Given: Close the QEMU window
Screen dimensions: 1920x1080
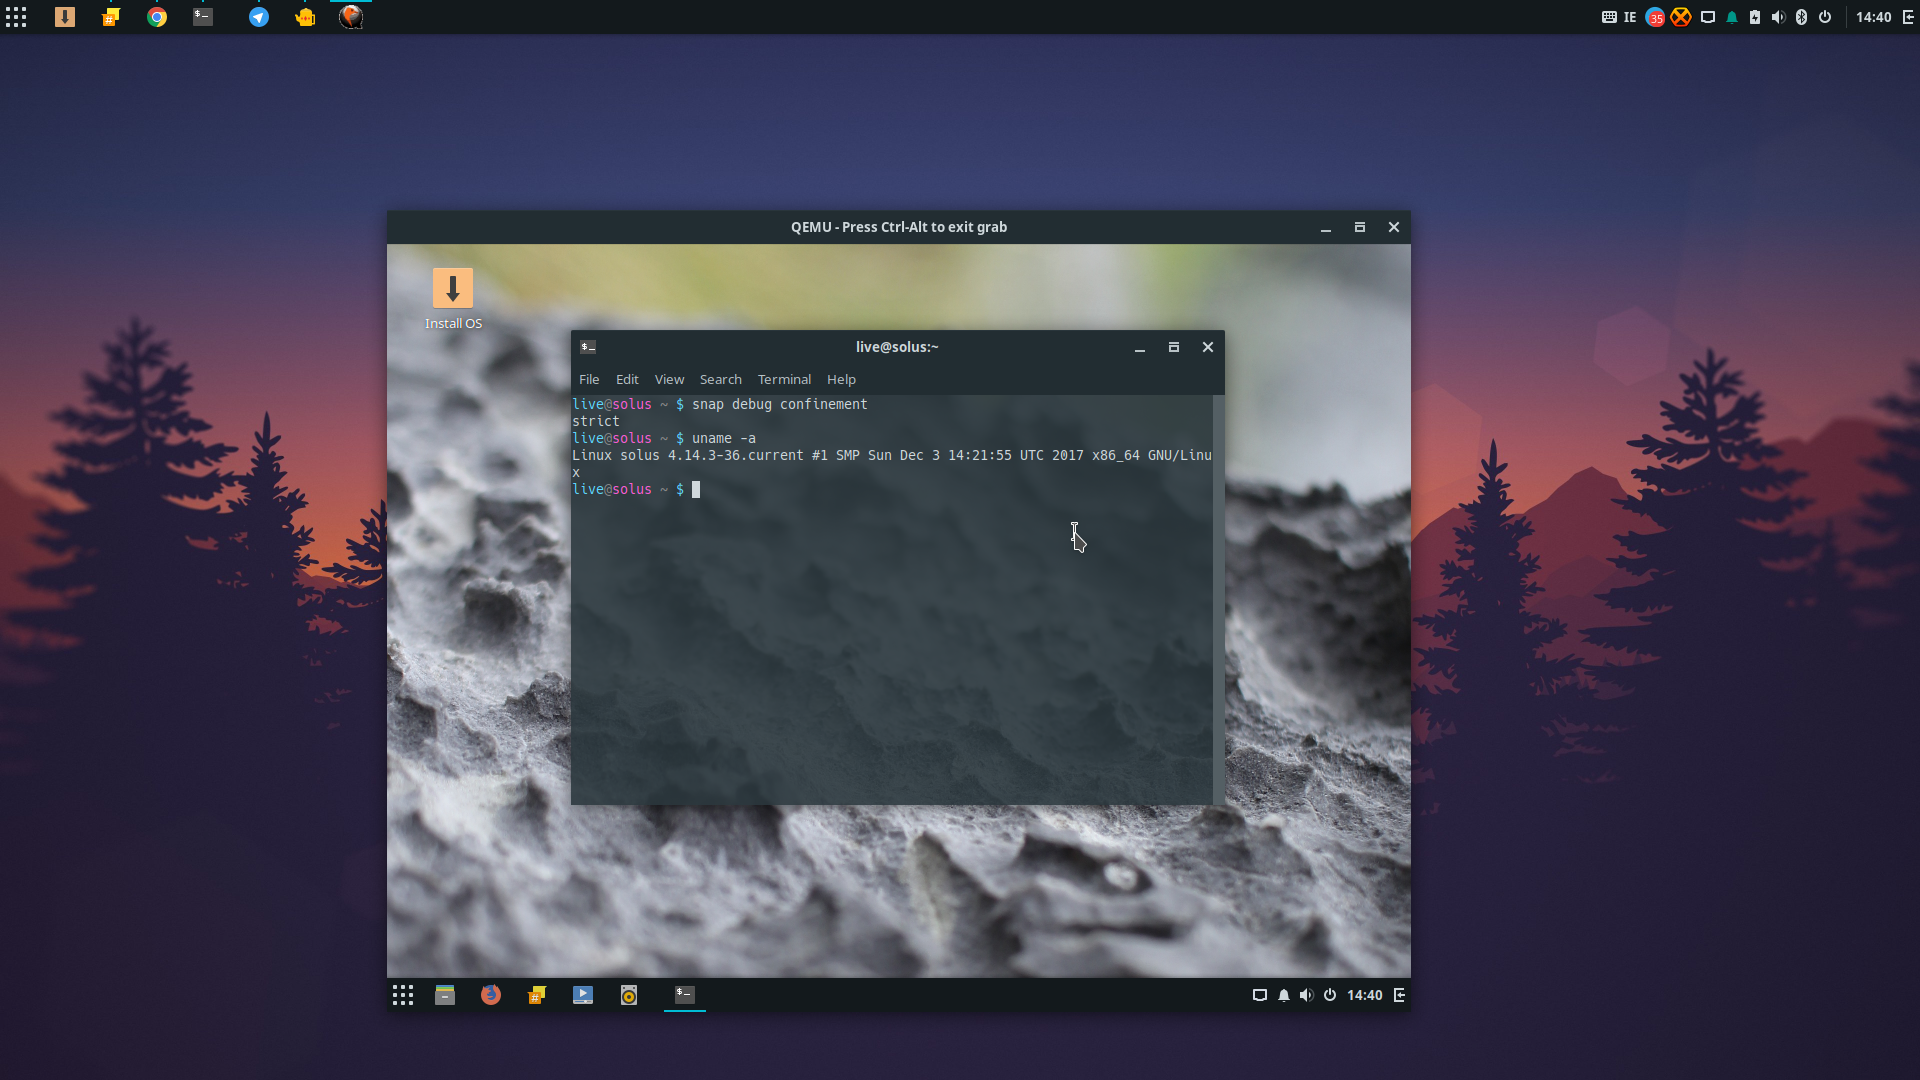Looking at the screenshot, I should pos(1394,227).
